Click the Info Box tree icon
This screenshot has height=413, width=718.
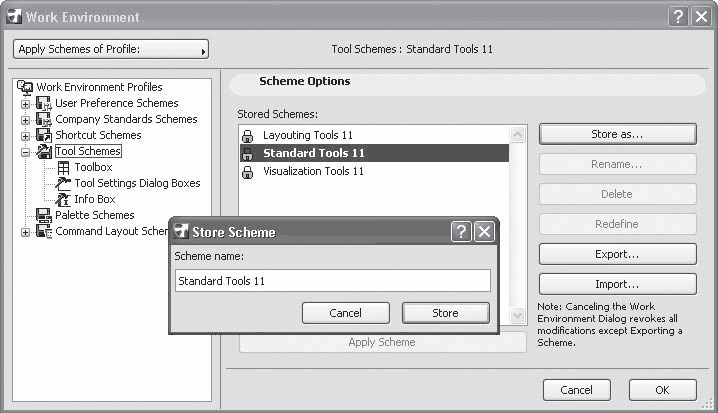click(64, 200)
